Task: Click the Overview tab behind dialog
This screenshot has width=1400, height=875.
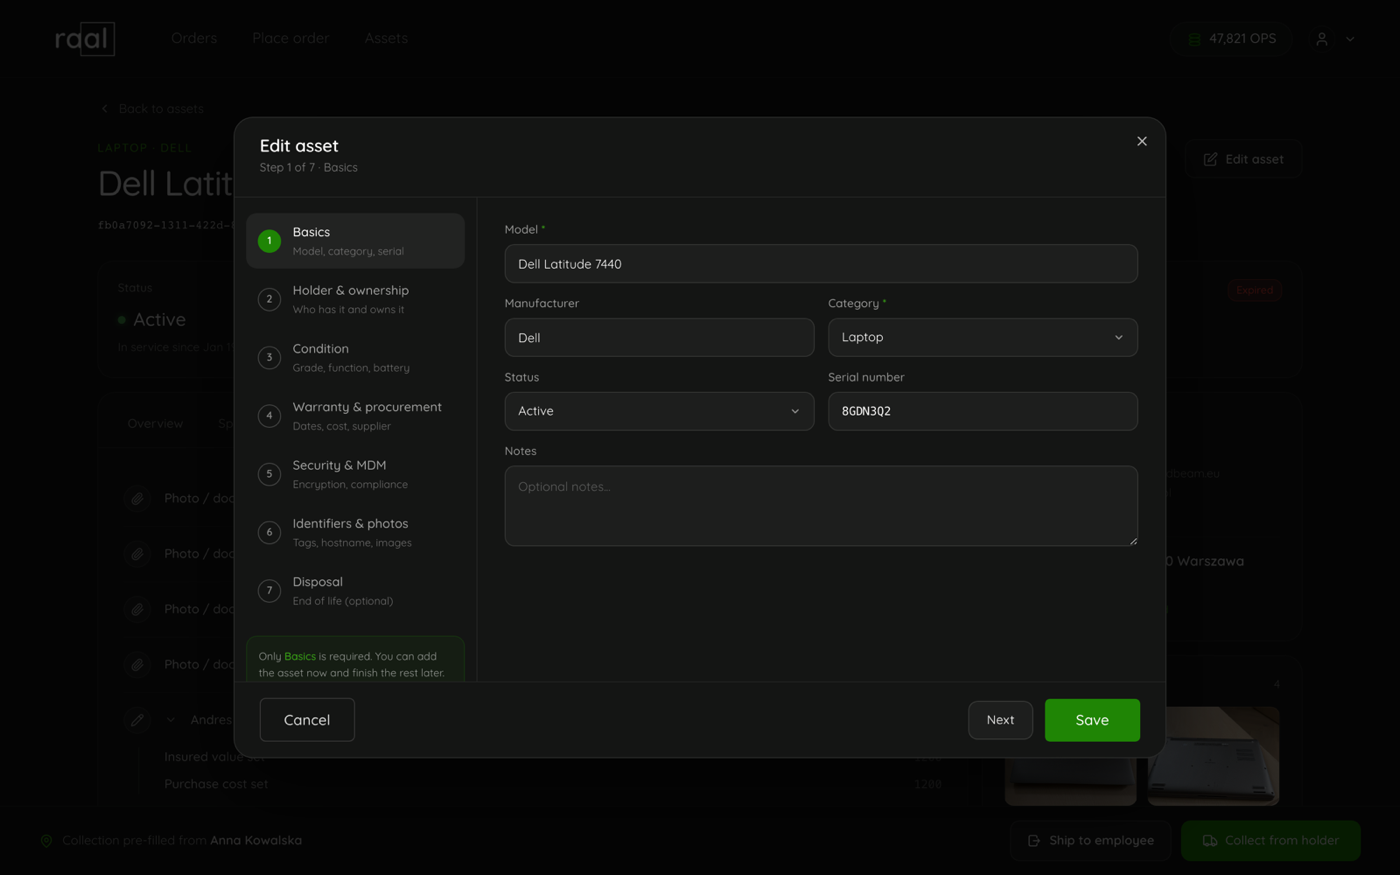Action: tap(155, 423)
